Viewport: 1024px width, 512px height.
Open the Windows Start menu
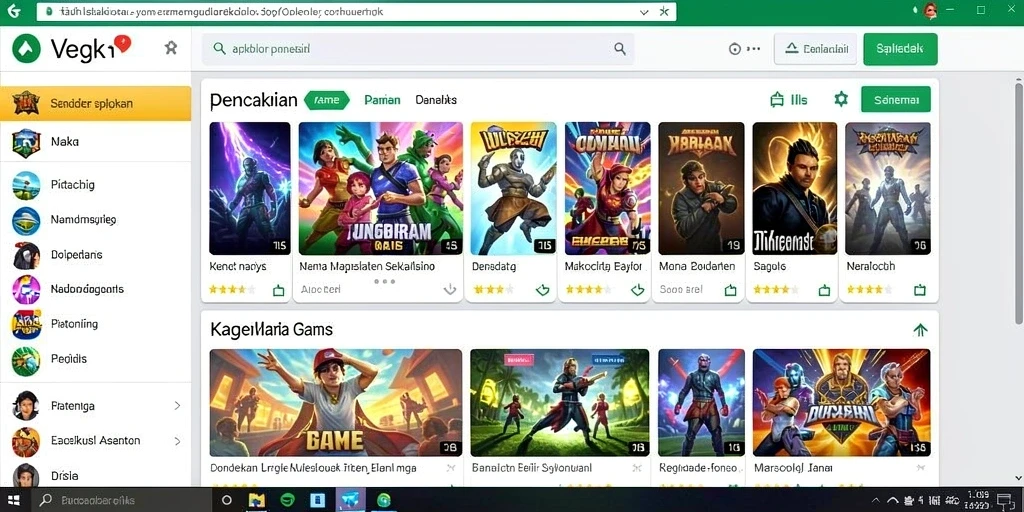(13, 500)
